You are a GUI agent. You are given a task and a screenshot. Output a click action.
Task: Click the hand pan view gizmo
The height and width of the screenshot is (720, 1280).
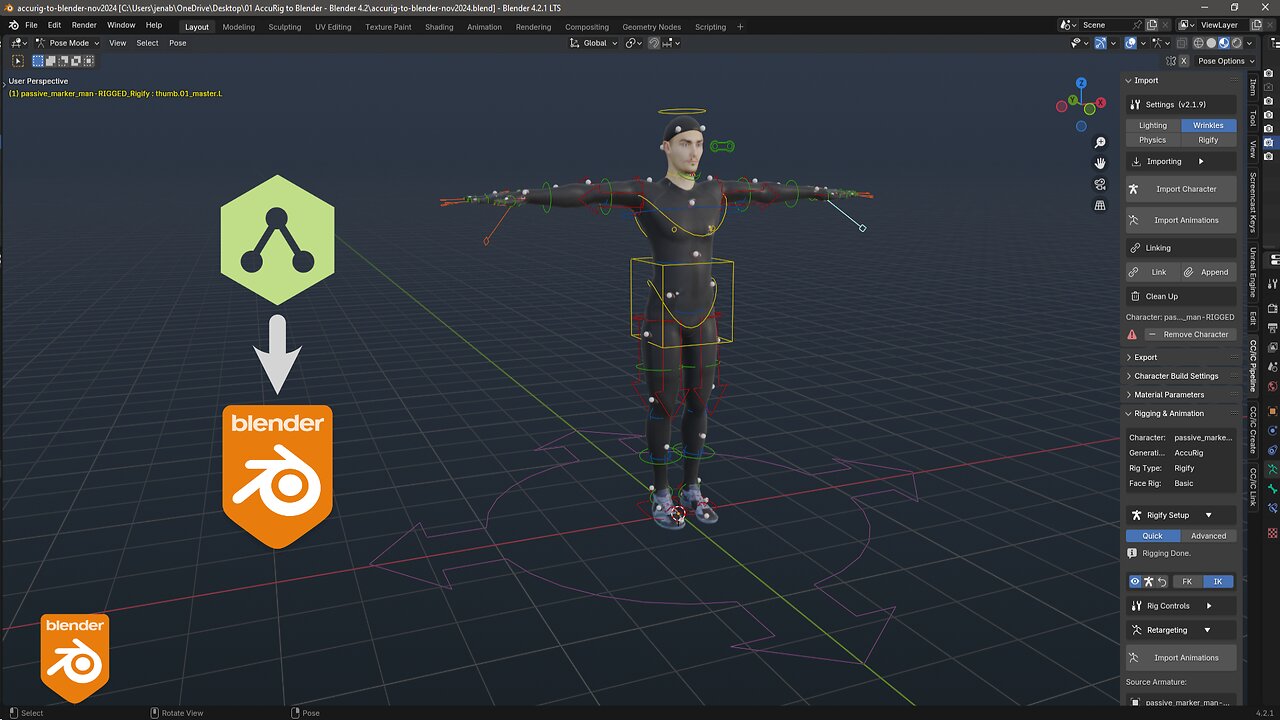coord(1100,163)
